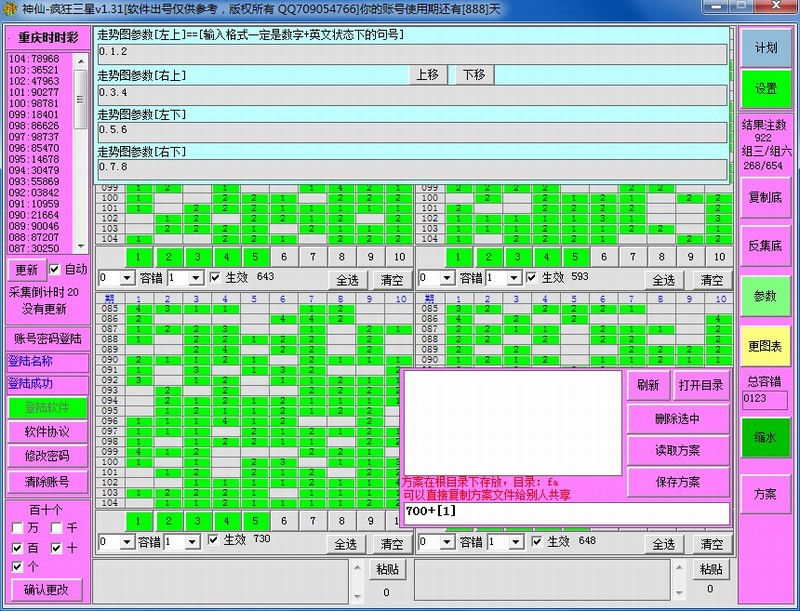Open the directory with 打开目录
The height and width of the screenshot is (611, 800).
click(700, 385)
